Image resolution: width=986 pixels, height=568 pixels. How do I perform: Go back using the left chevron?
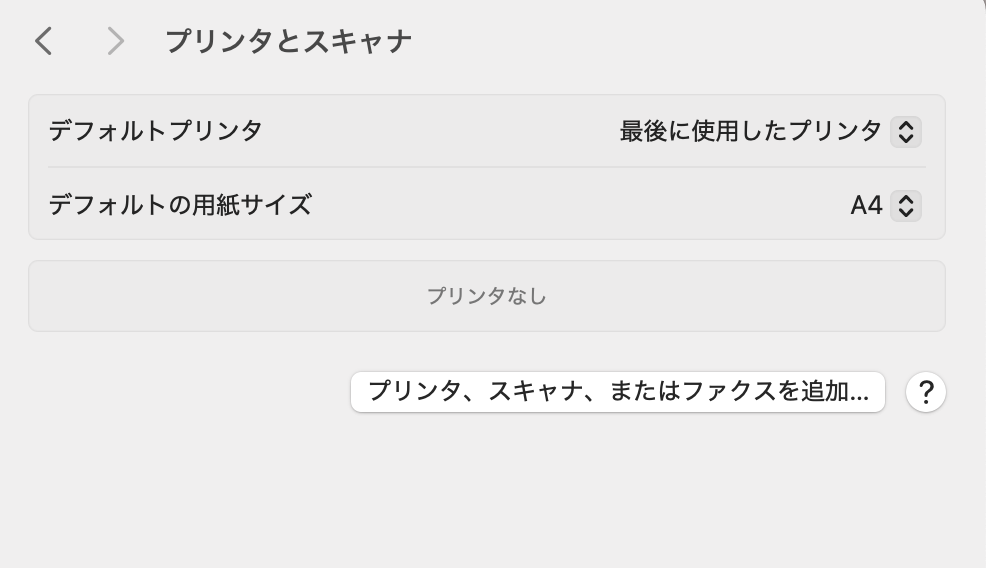[x=43, y=42]
